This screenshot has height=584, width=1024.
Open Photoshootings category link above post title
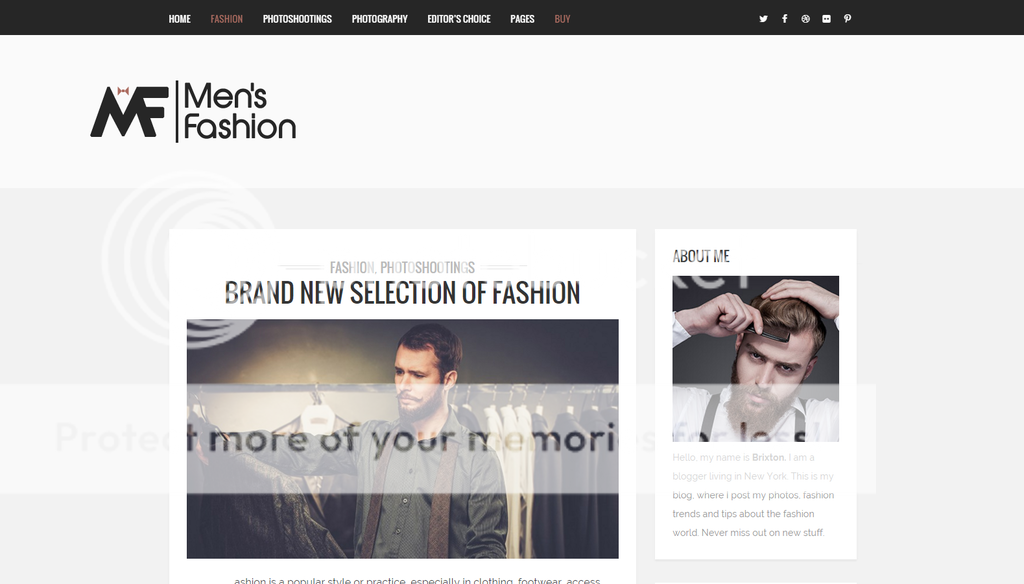(428, 267)
